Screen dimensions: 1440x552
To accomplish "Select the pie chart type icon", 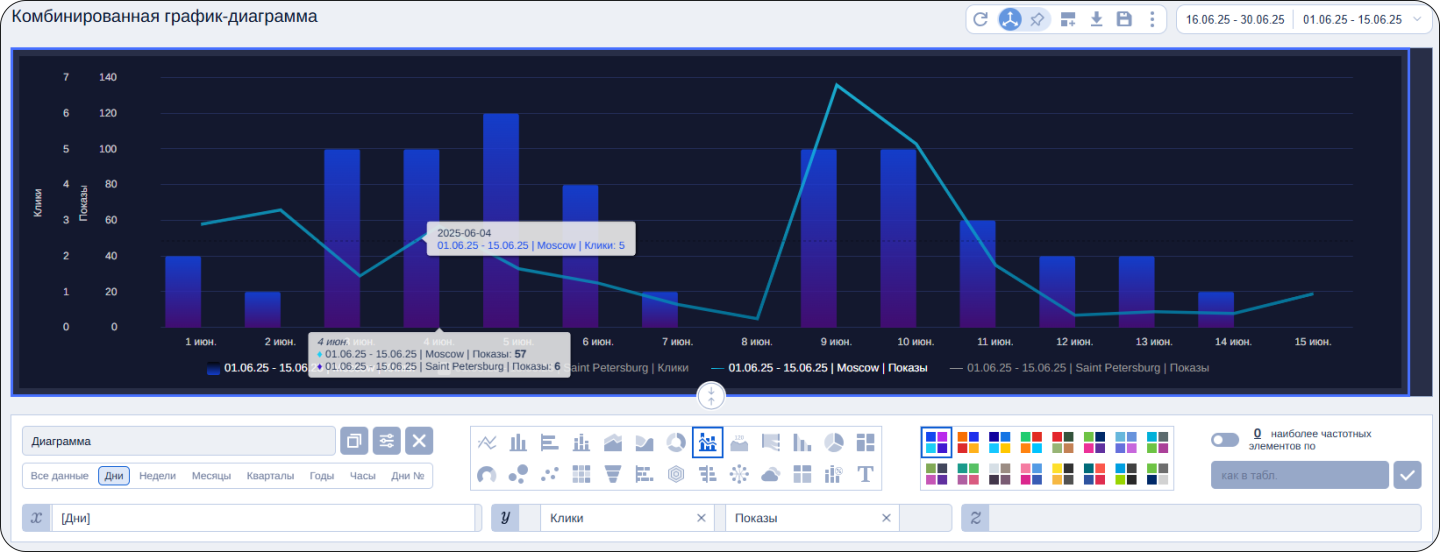I will (x=834, y=442).
